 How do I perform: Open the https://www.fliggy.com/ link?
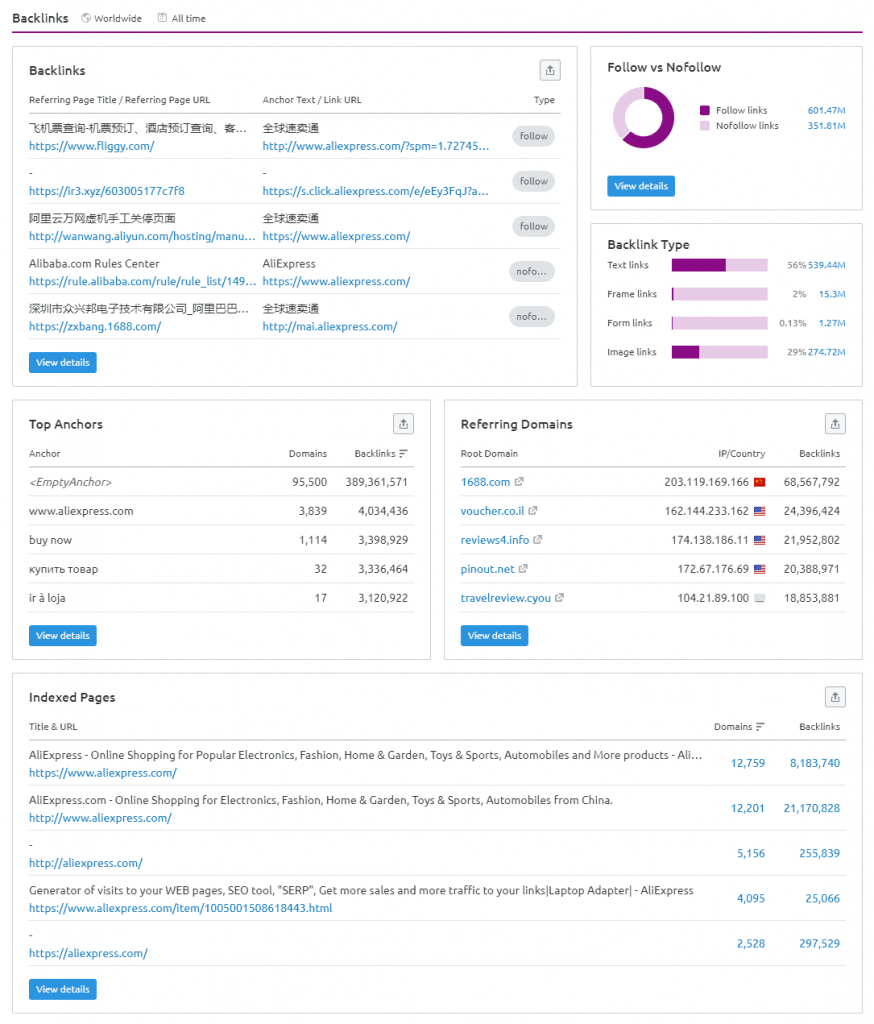[91, 146]
